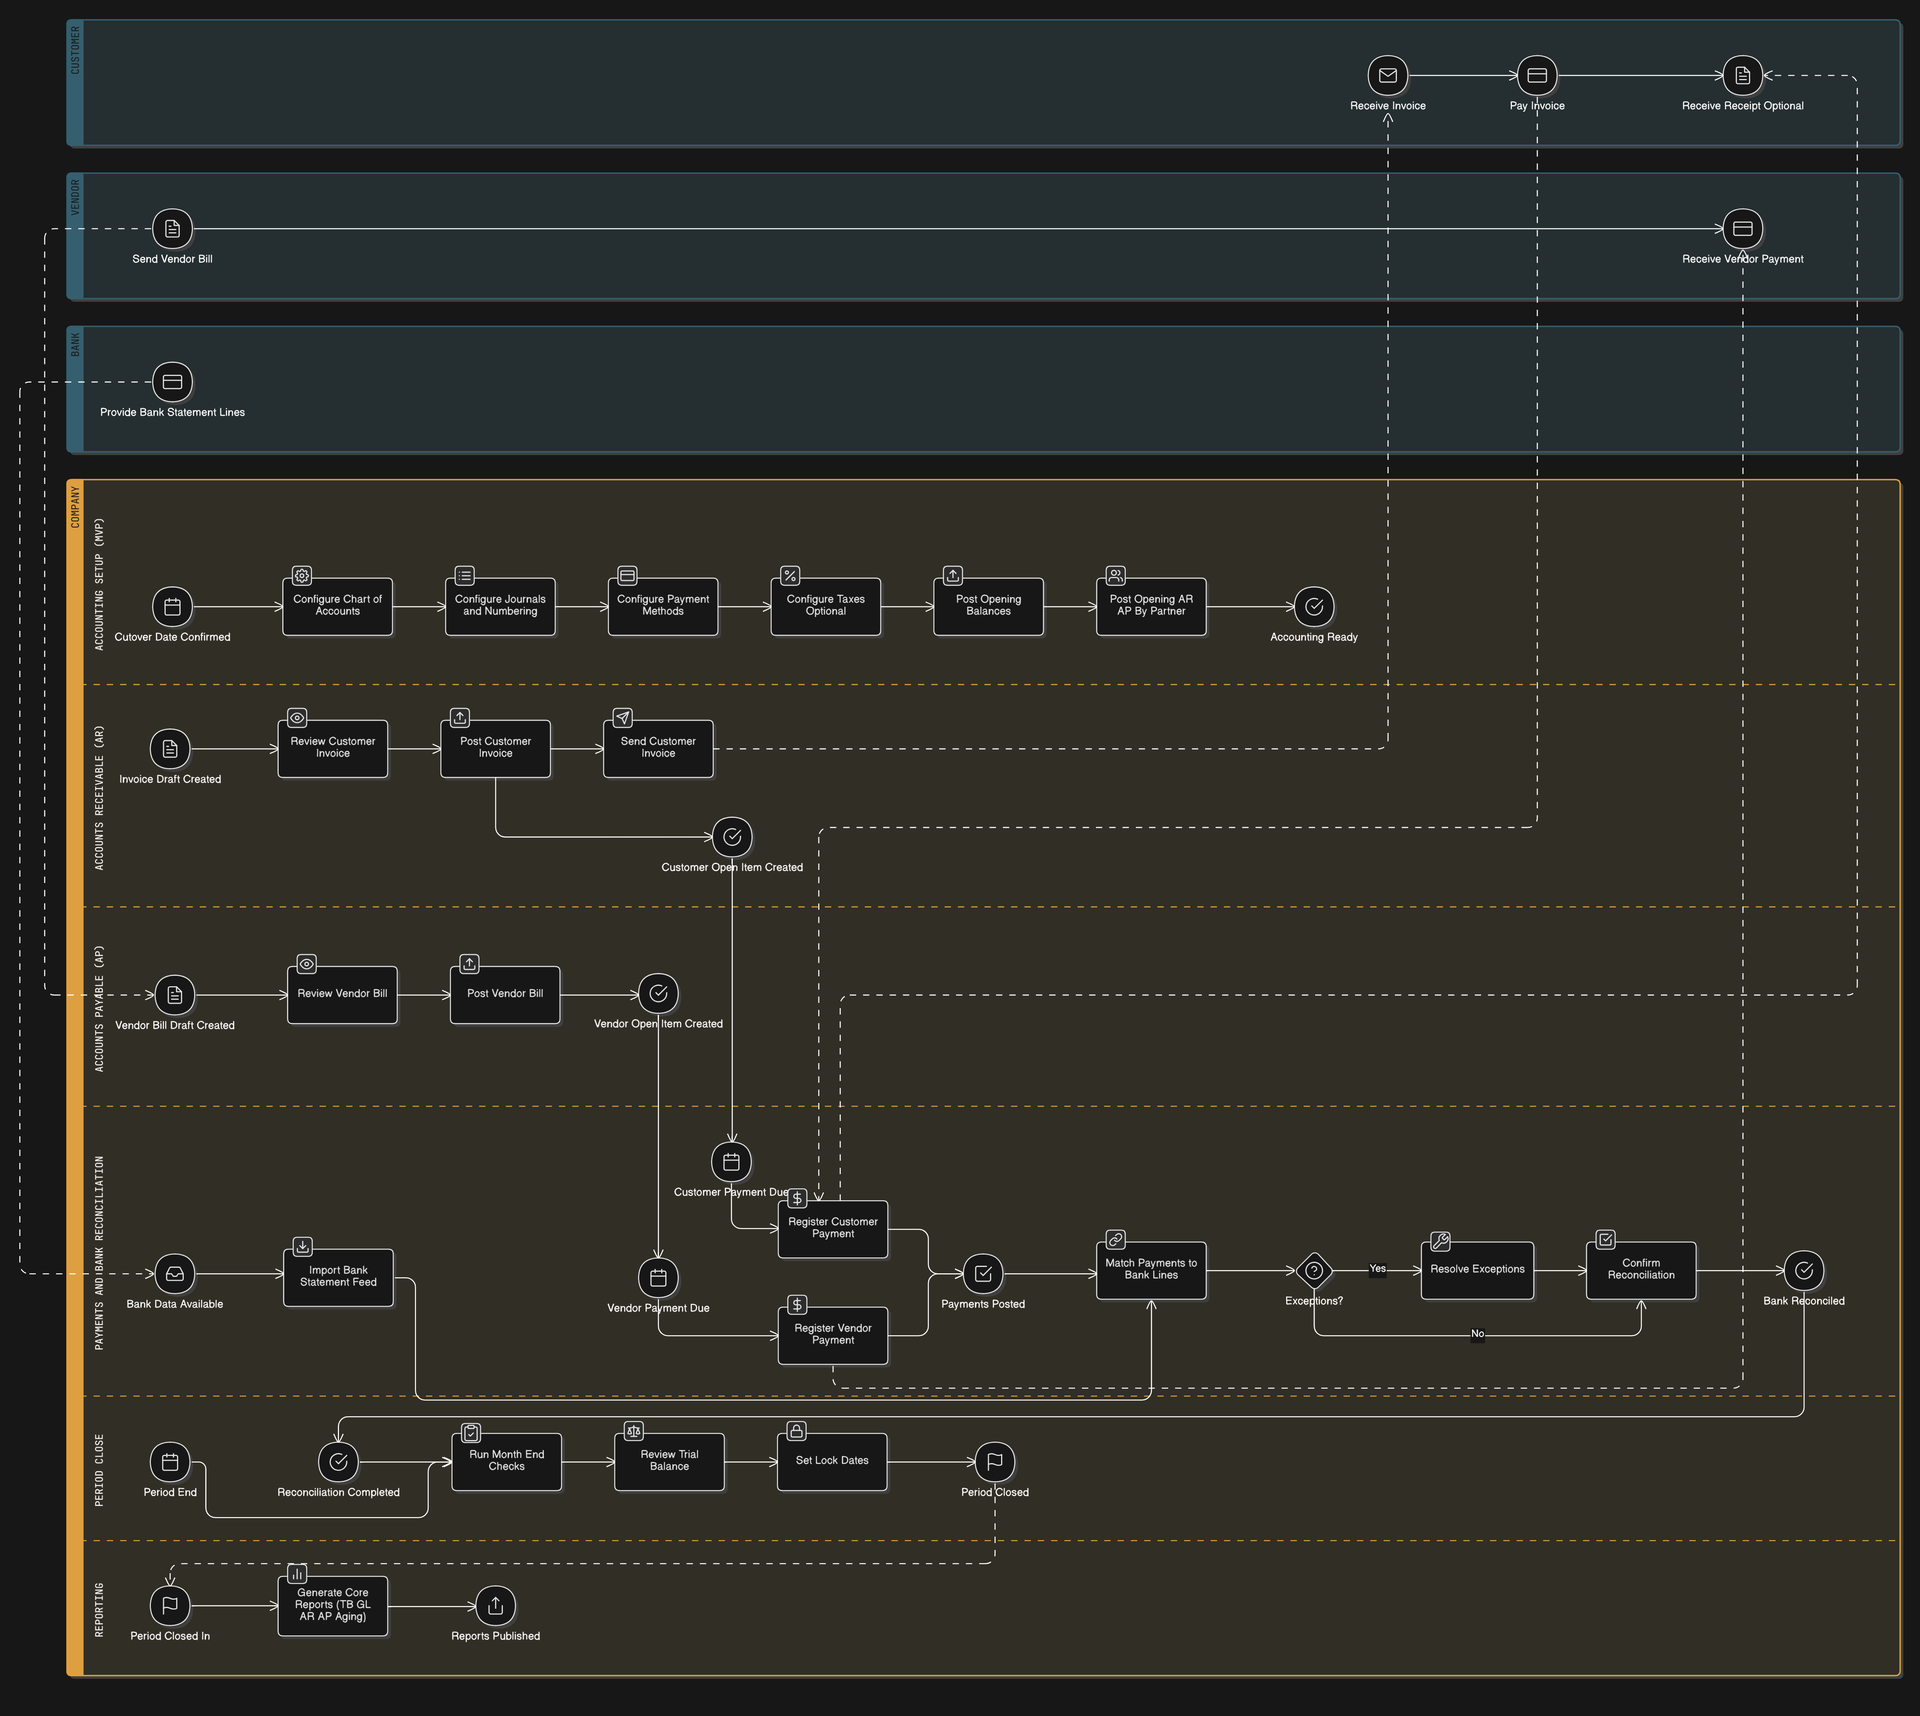The height and width of the screenshot is (1716, 1920).
Task: Click the Reports Published upload icon
Action: (x=495, y=1606)
